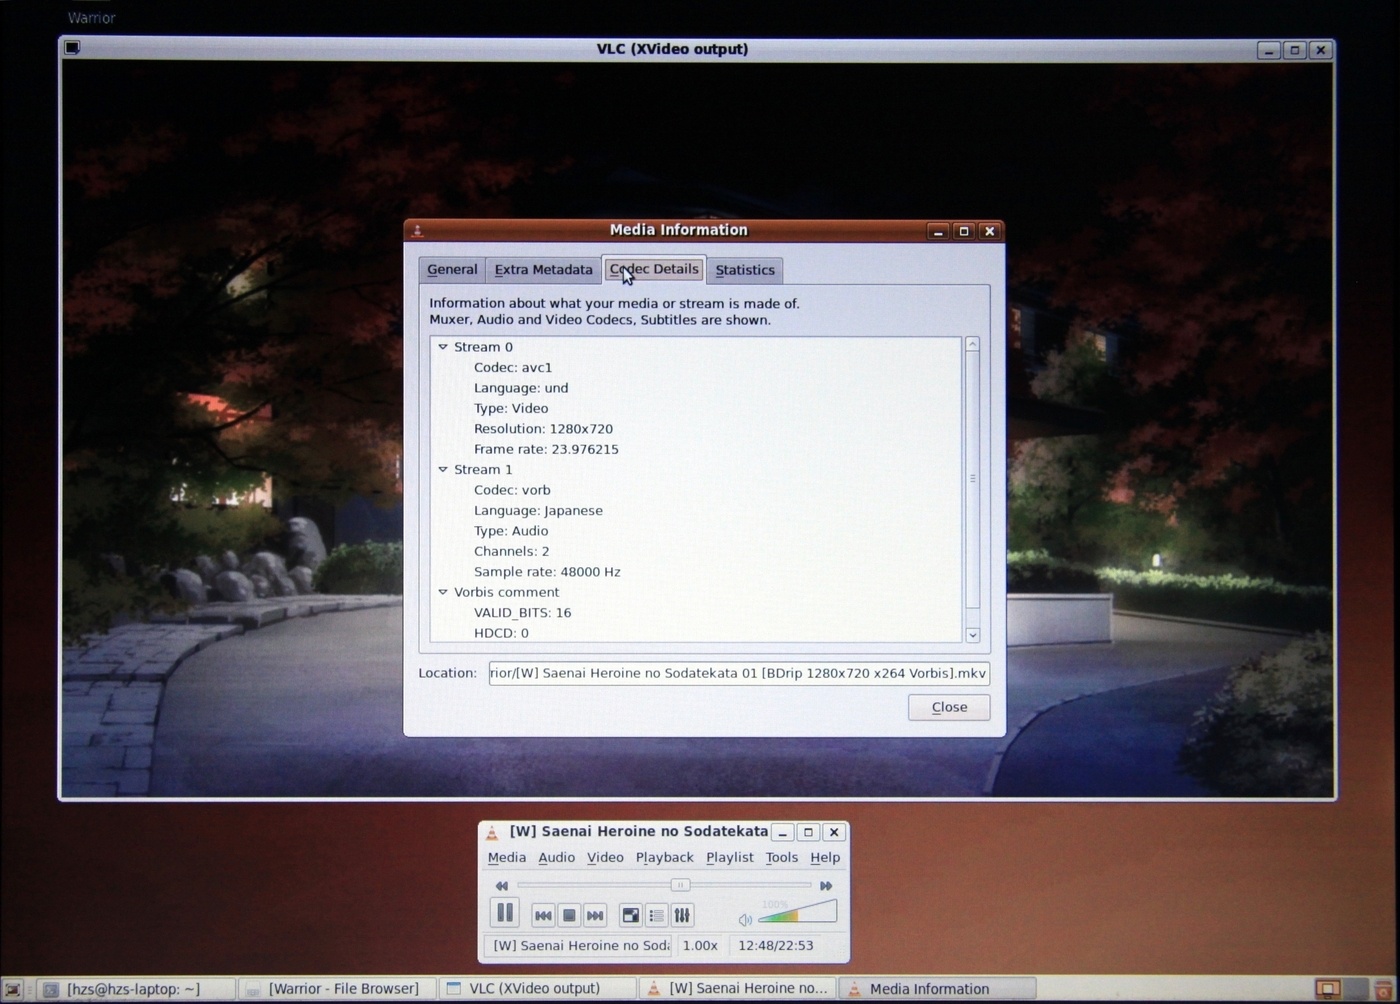Click the Media Information taskbar button
The height and width of the screenshot is (1004, 1400).
937,989
